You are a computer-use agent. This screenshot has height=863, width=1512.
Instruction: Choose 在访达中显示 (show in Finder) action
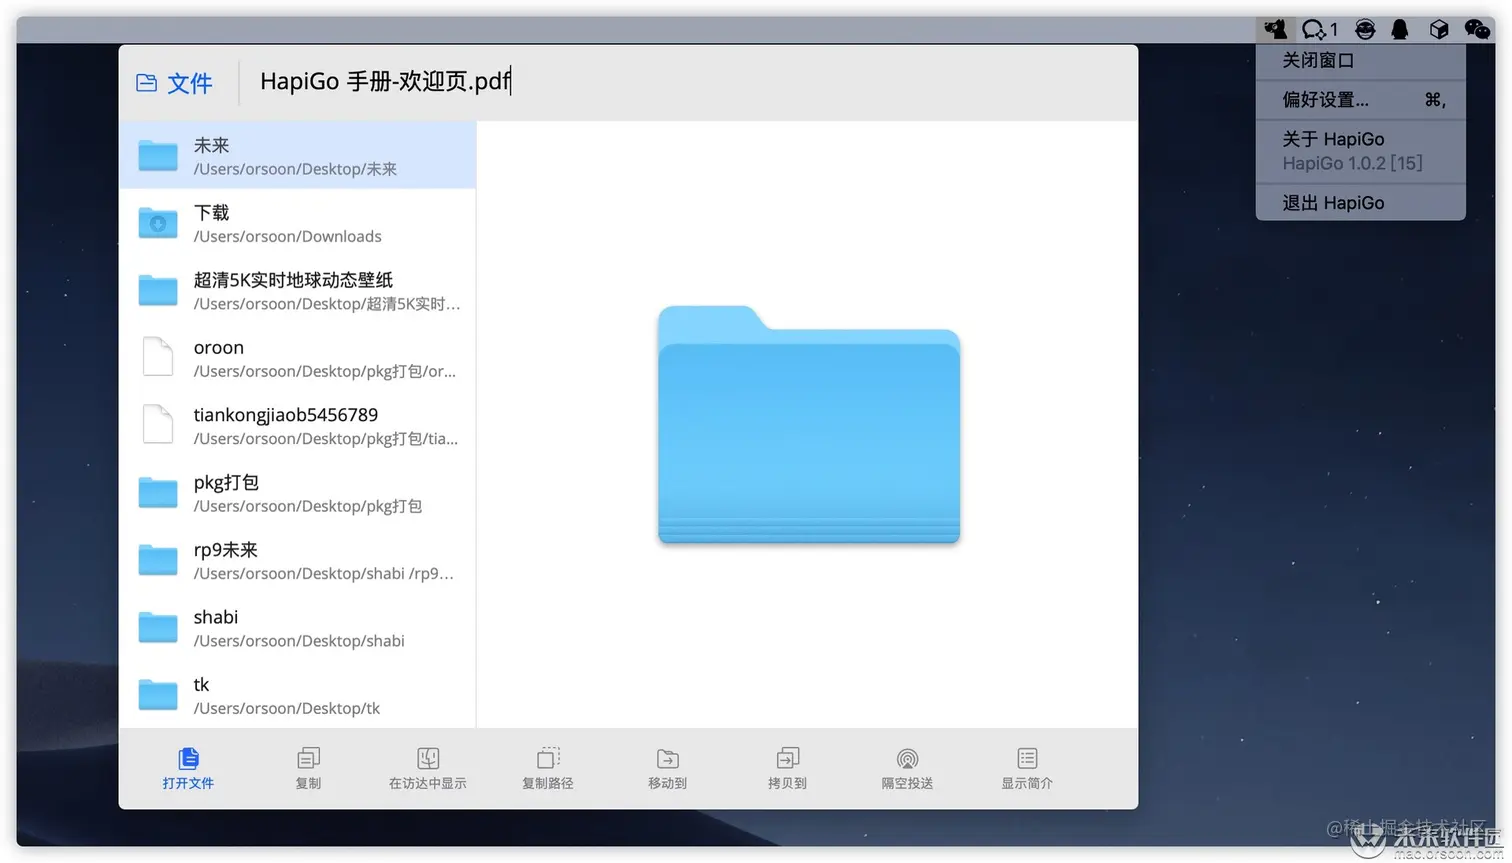click(x=428, y=768)
